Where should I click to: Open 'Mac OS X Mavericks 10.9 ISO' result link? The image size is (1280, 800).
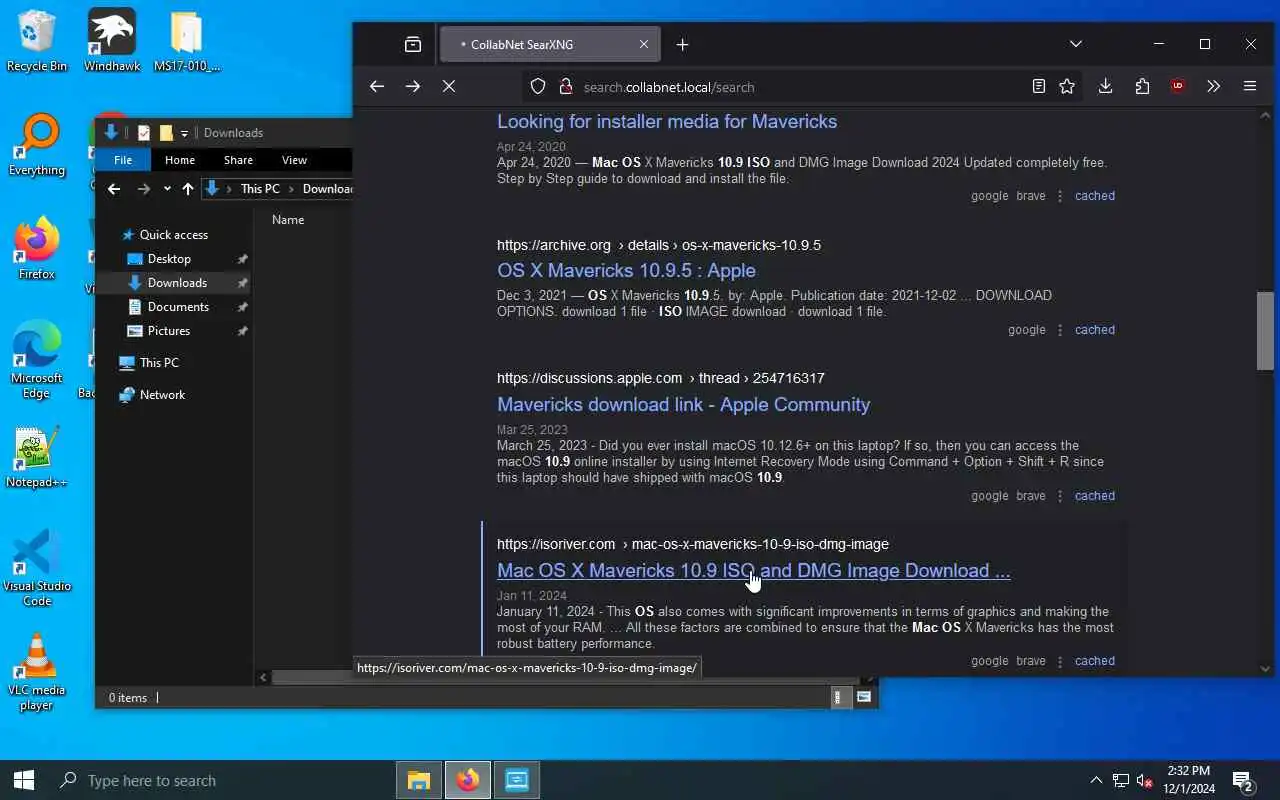point(754,571)
